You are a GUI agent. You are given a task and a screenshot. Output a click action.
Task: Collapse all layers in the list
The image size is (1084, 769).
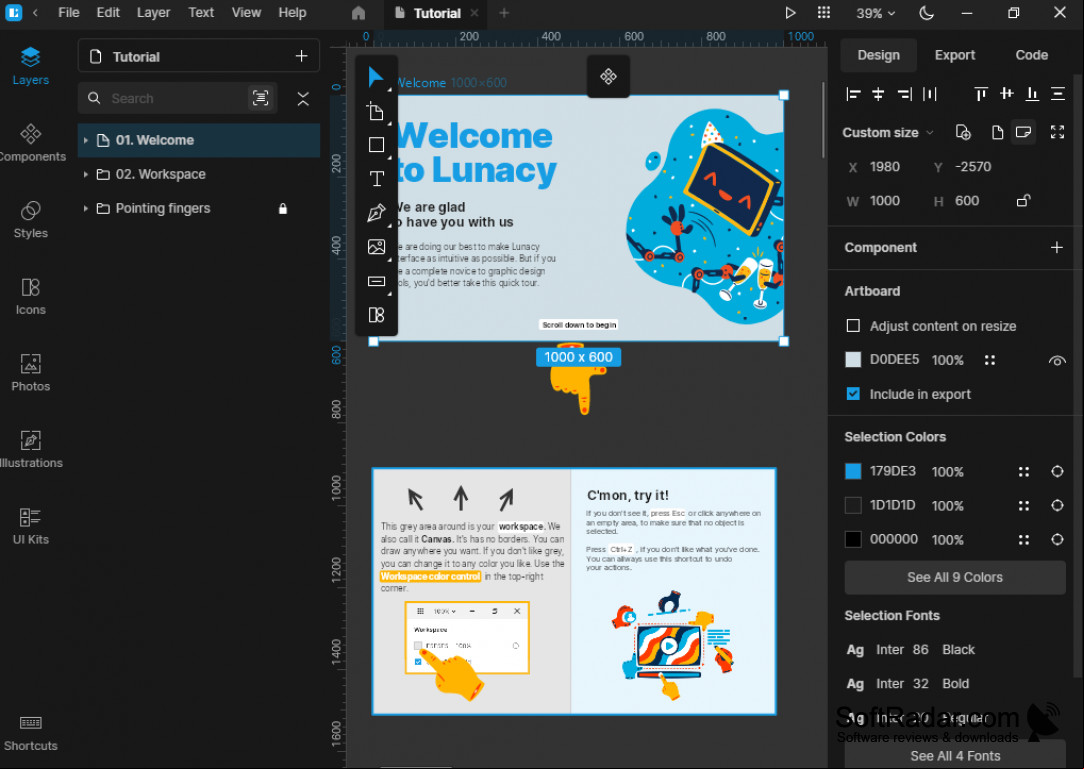click(x=303, y=98)
